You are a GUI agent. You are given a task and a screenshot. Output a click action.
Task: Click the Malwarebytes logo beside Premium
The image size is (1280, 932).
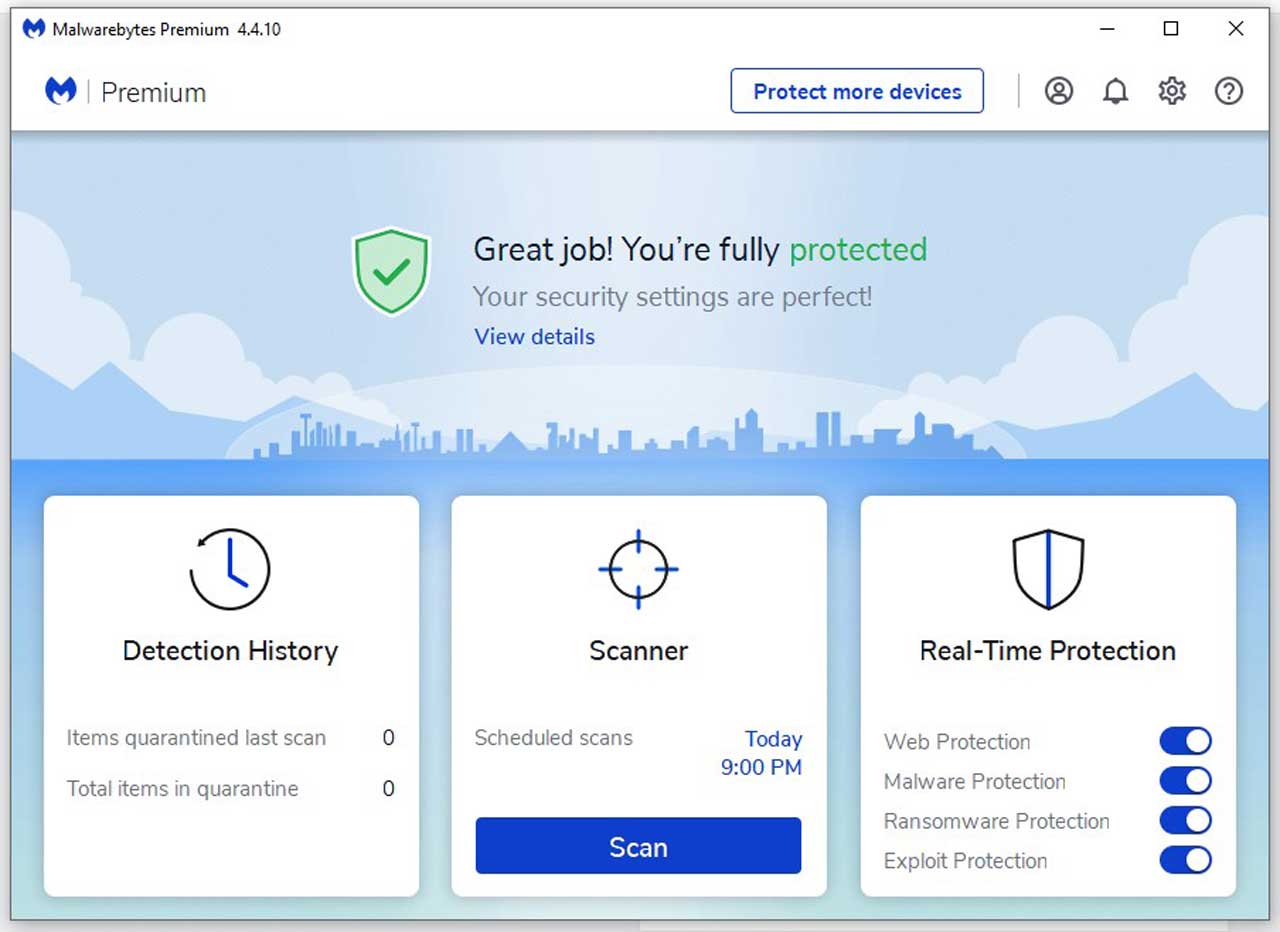(61, 91)
